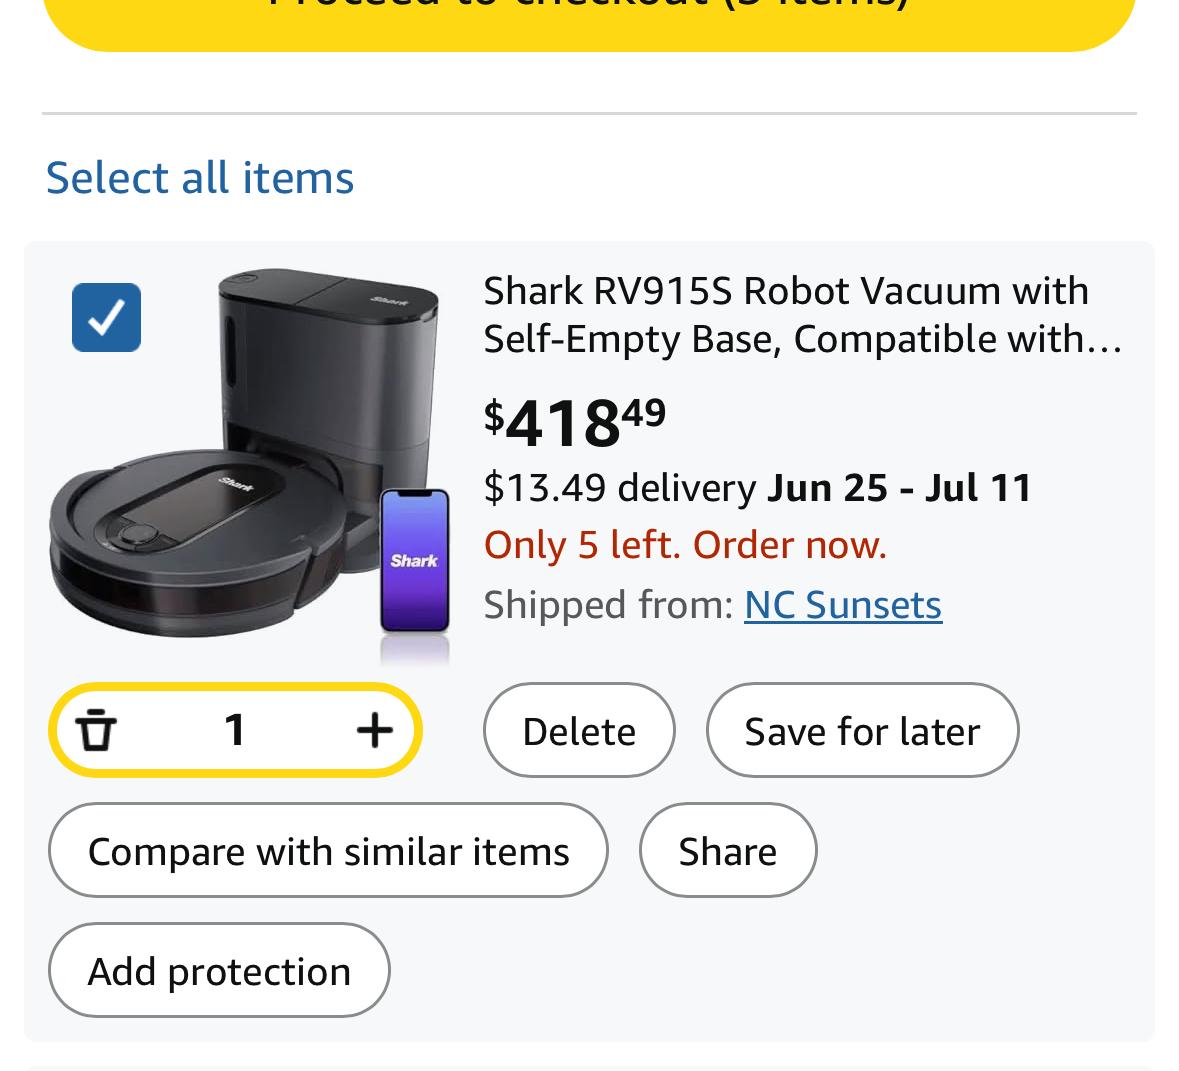Click the quantity number 1 field
This screenshot has height=1071, width=1179.
pyautogui.click(x=235, y=730)
